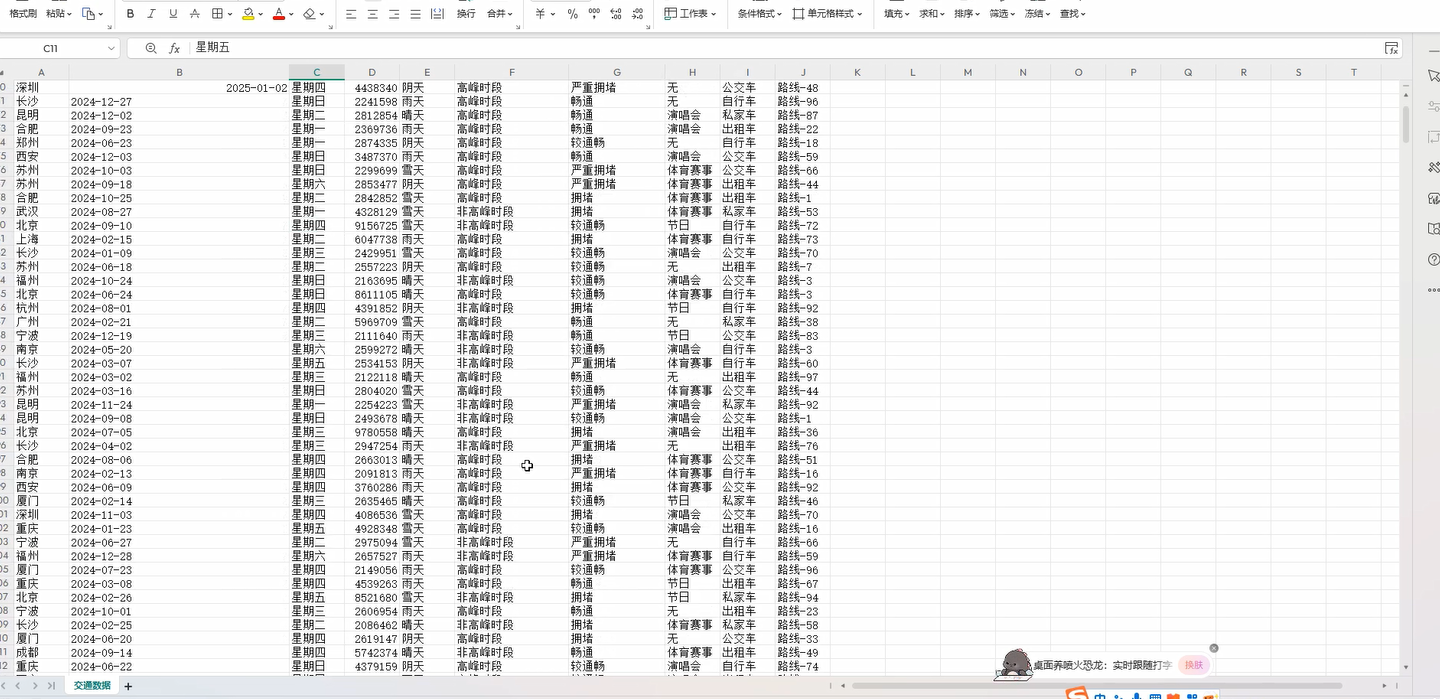Go to the last sheet arrow
This screenshot has width=1440, height=699.
[51, 686]
